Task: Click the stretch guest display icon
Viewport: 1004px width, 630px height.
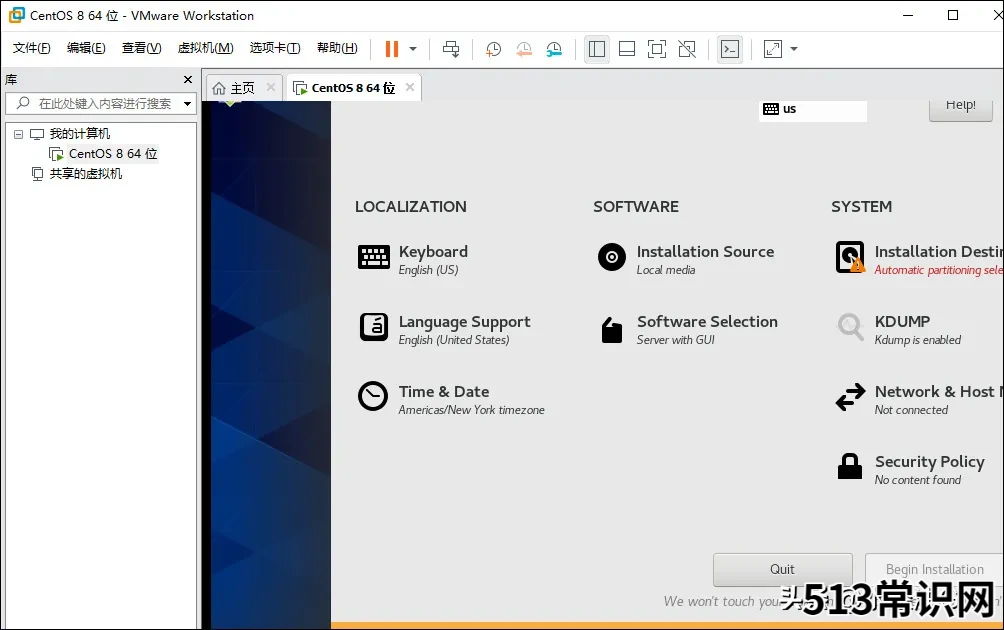Action: 773,49
